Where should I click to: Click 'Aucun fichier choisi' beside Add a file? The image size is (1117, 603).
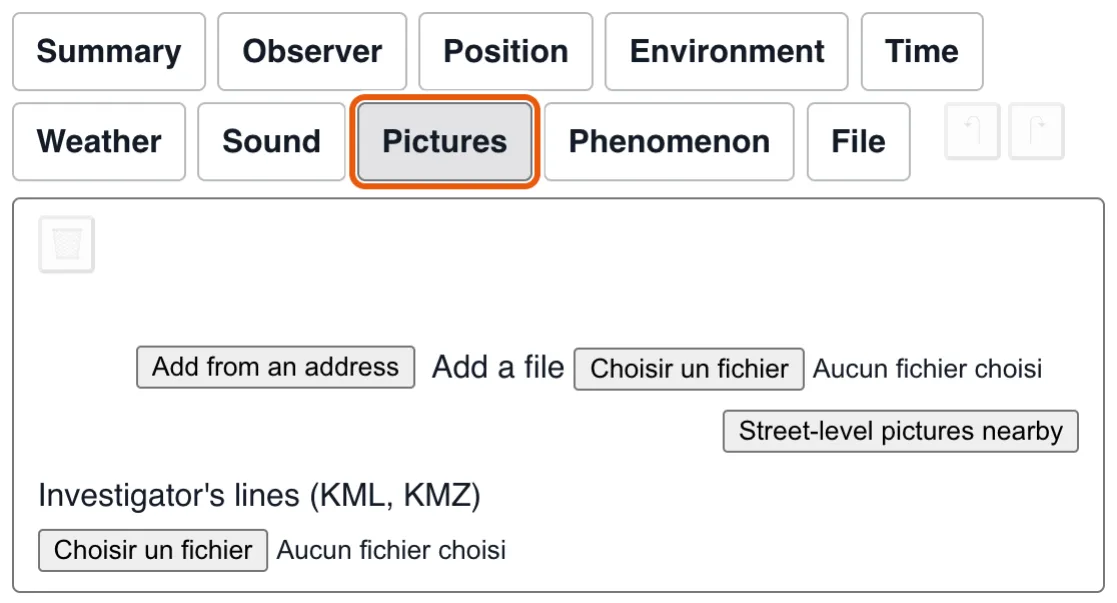pyautogui.click(x=928, y=368)
